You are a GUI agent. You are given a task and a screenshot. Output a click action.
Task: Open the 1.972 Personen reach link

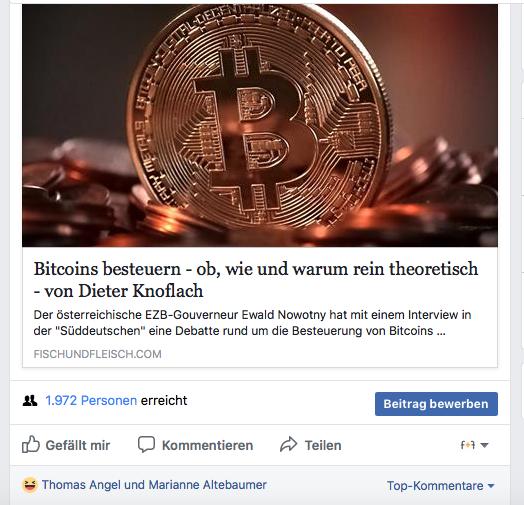tap(91, 400)
